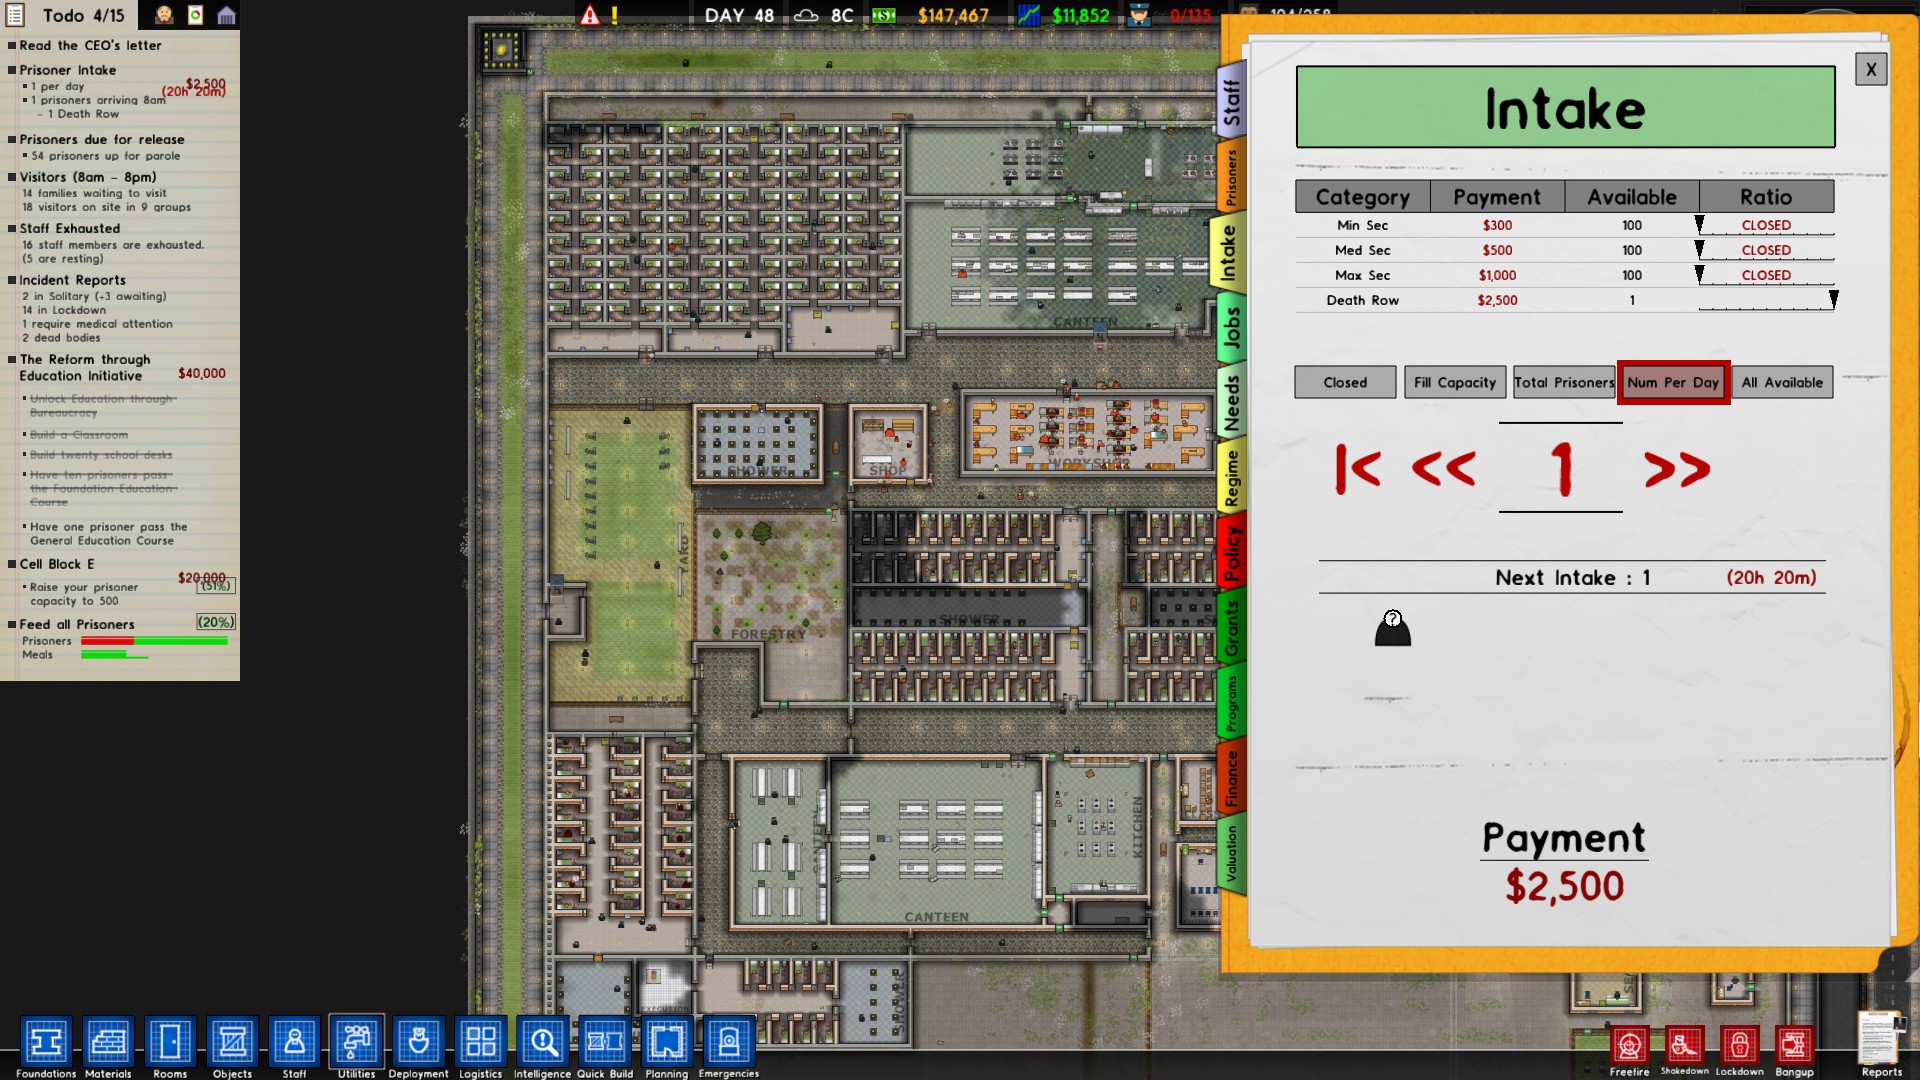Open the Rooms menu
This screenshot has height=1080, width=1920.
[x=170, y=1043]
